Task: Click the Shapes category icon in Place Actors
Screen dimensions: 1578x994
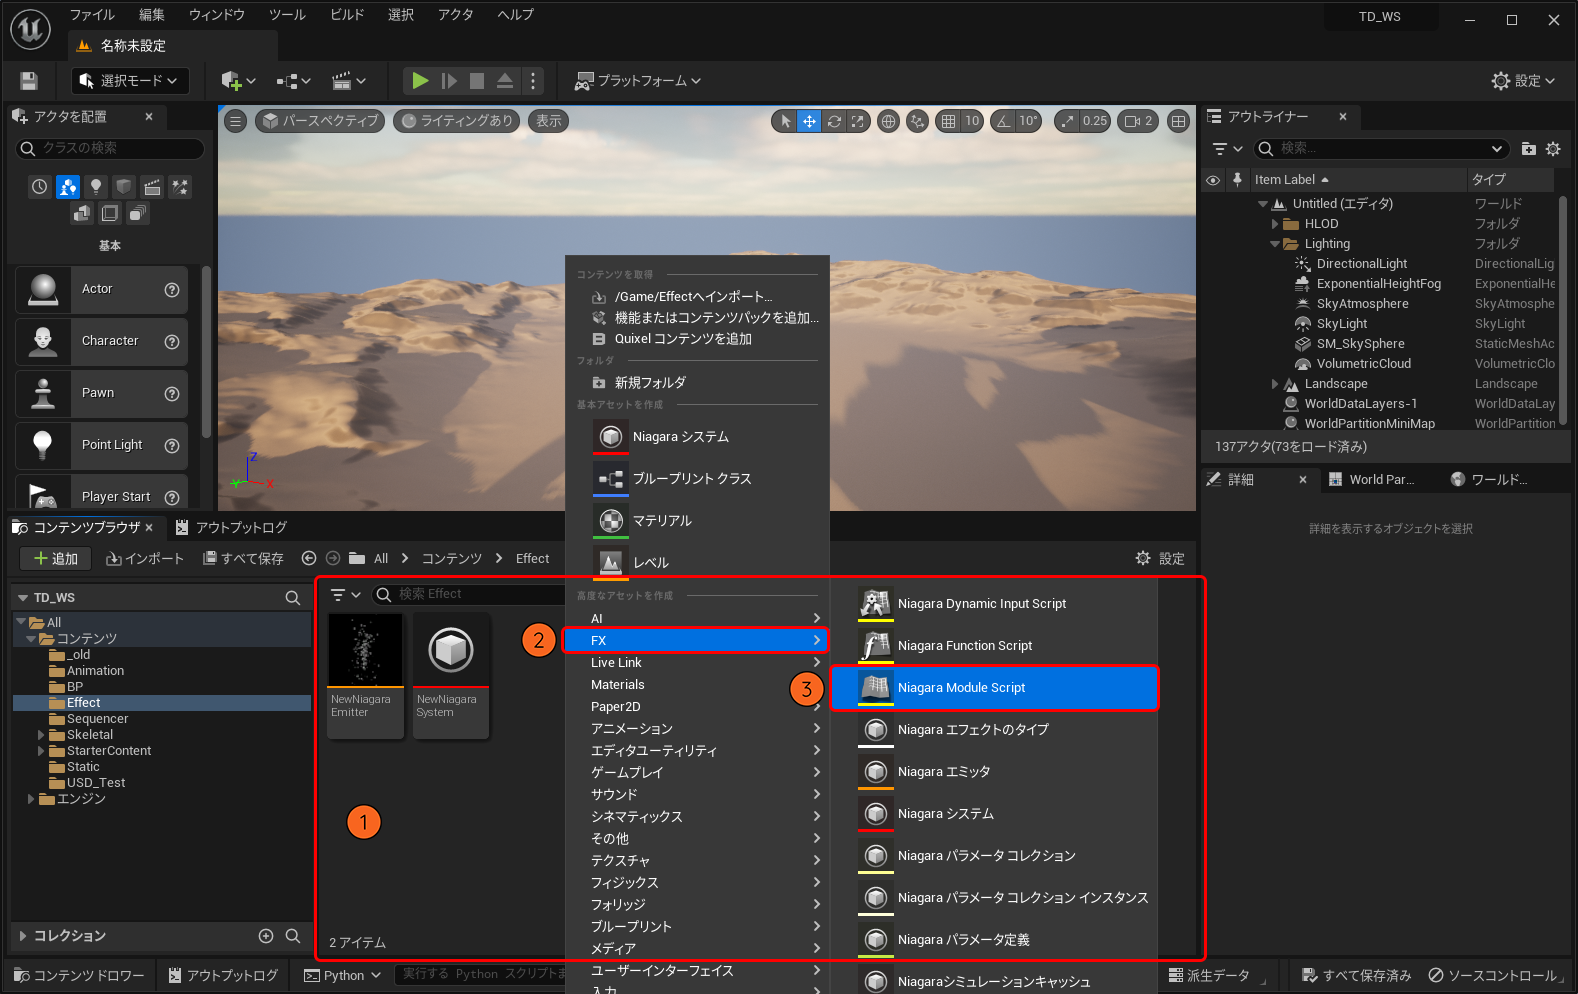Action: coord(124,187)
